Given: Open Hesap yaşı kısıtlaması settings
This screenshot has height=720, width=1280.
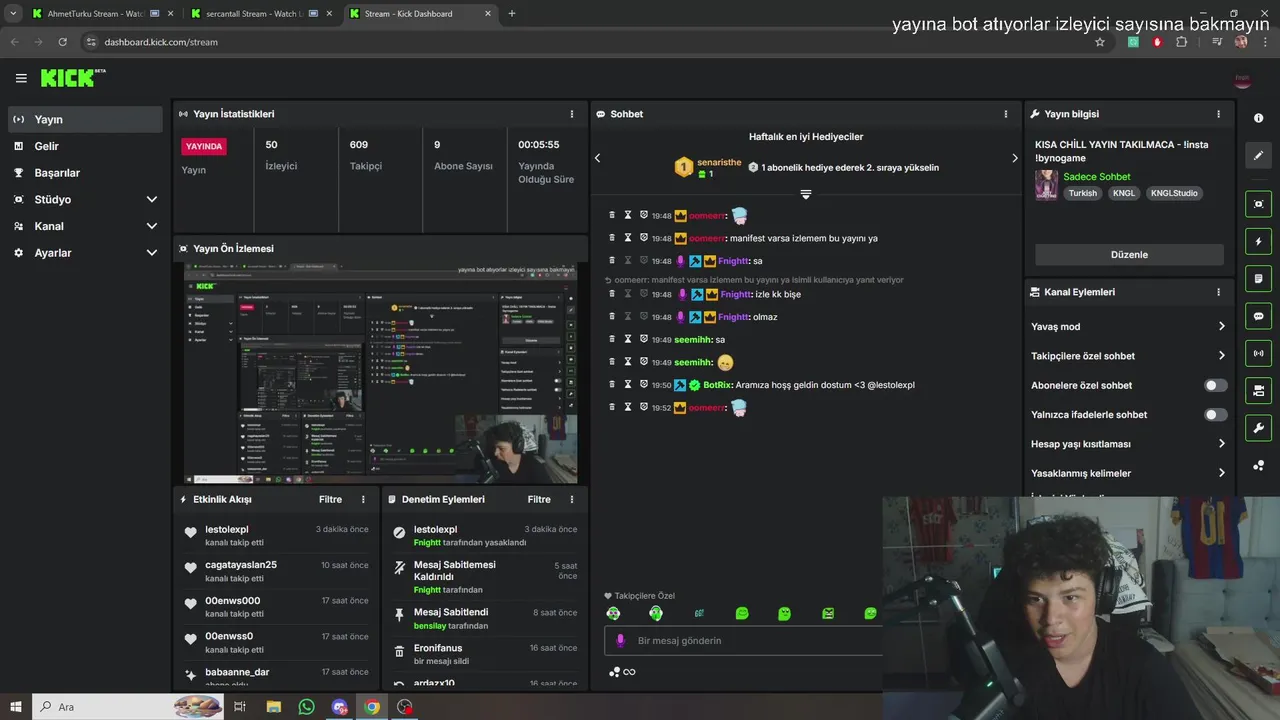Looking at the screenshot, I should (1128, 444).
